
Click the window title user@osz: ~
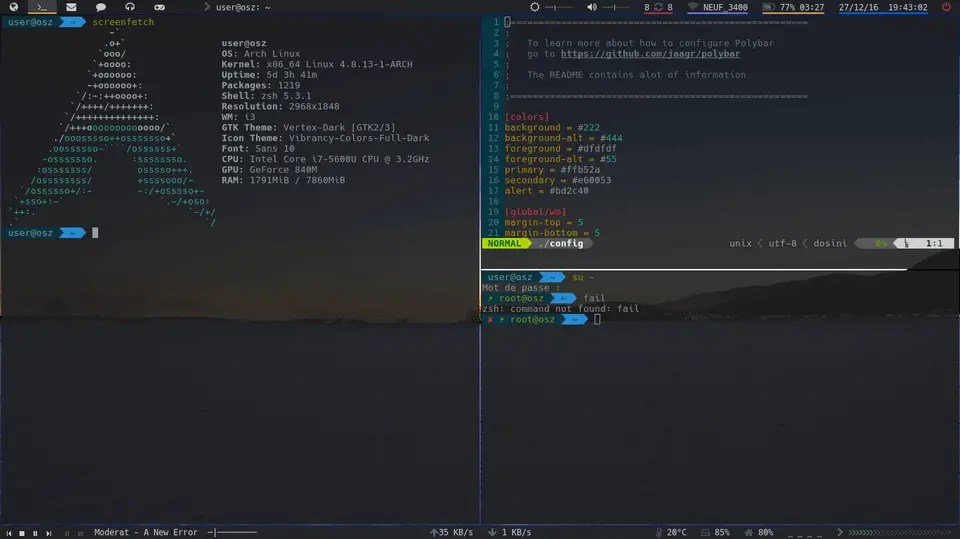[x=242, y=7]
